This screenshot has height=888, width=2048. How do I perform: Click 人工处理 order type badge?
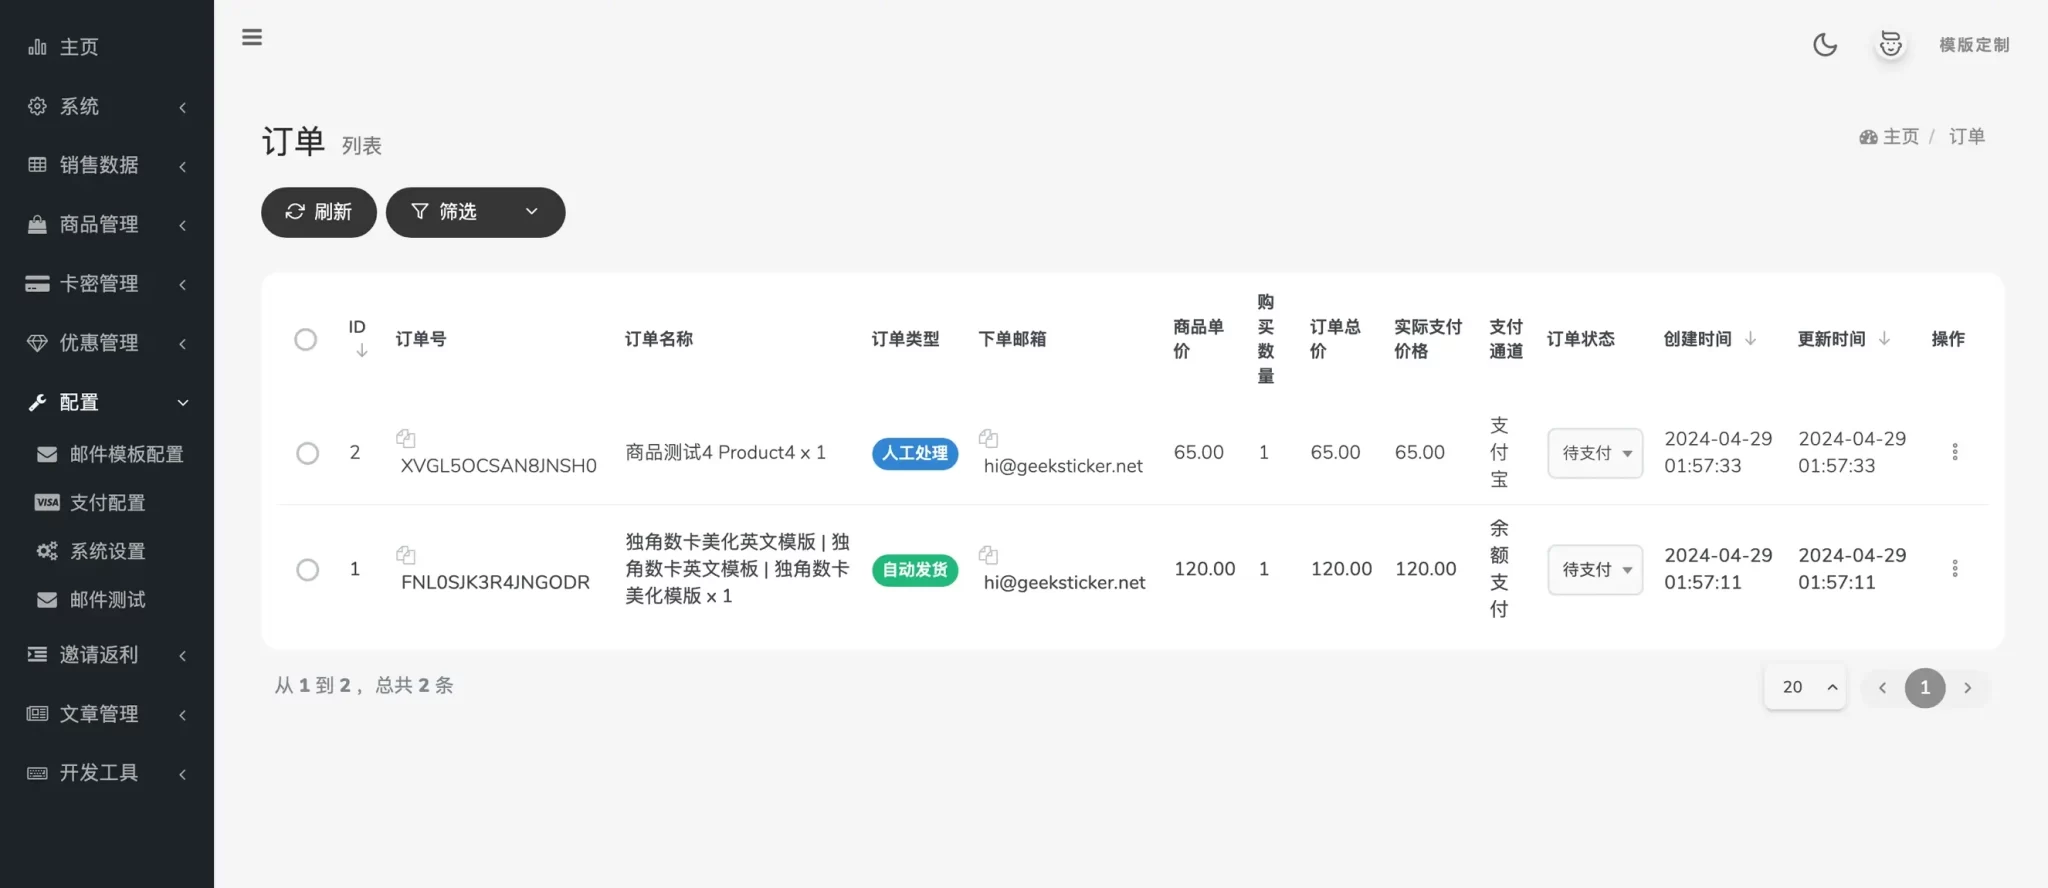[x=915, y=453]
